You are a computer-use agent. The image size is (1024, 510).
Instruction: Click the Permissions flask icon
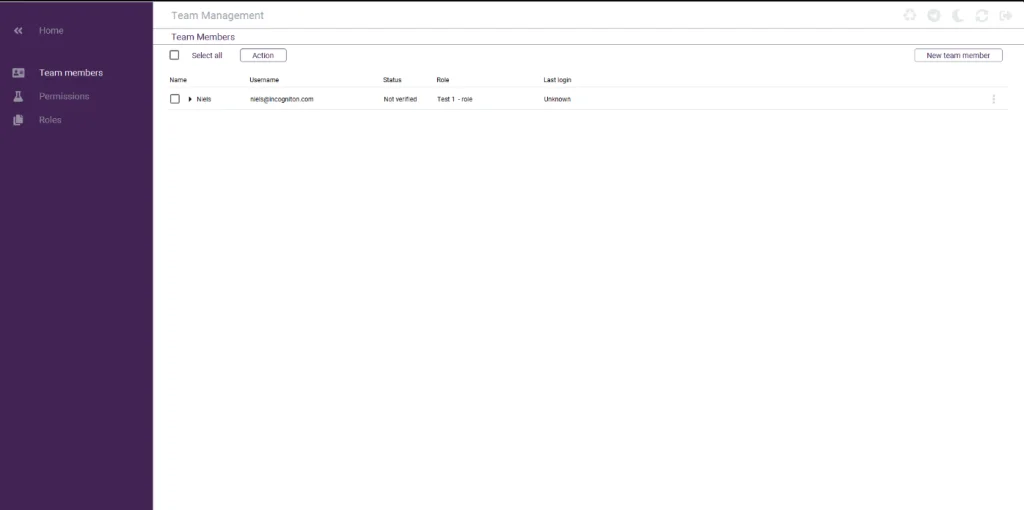(x=18, y=97)
